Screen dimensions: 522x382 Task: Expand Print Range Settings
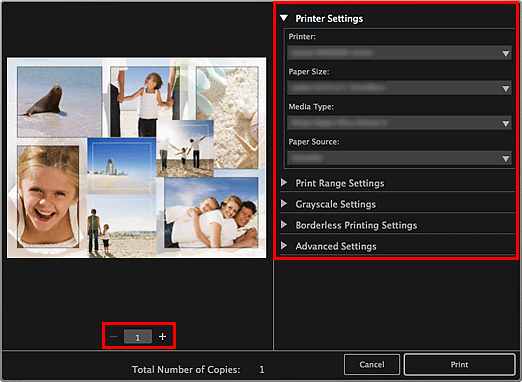point(284,183)
